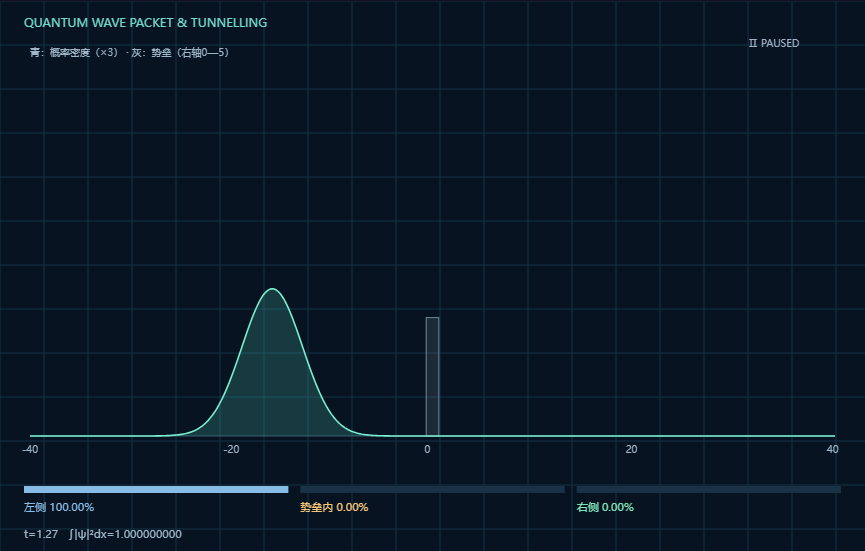Click the pause icon next to PAUSED
The image size is (865, 551).
click(752, 43)
